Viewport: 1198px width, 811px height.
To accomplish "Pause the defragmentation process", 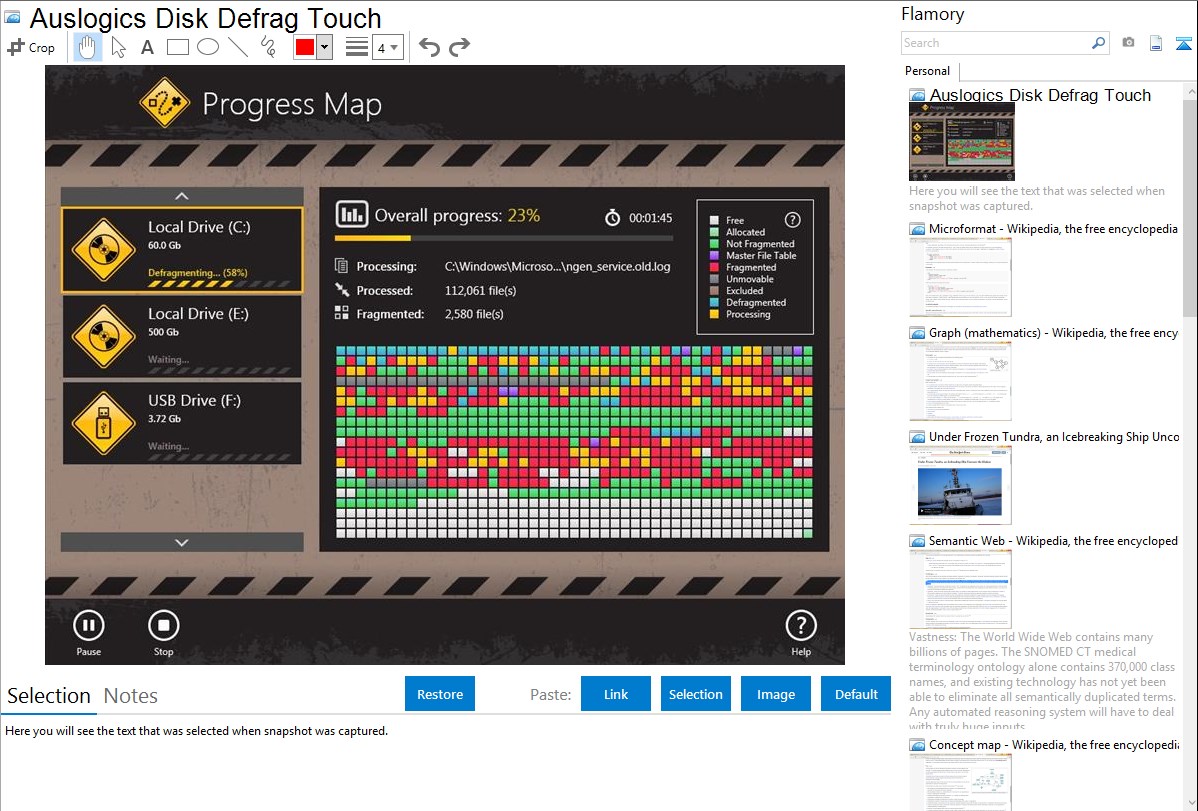I will [x=88, y=627].
